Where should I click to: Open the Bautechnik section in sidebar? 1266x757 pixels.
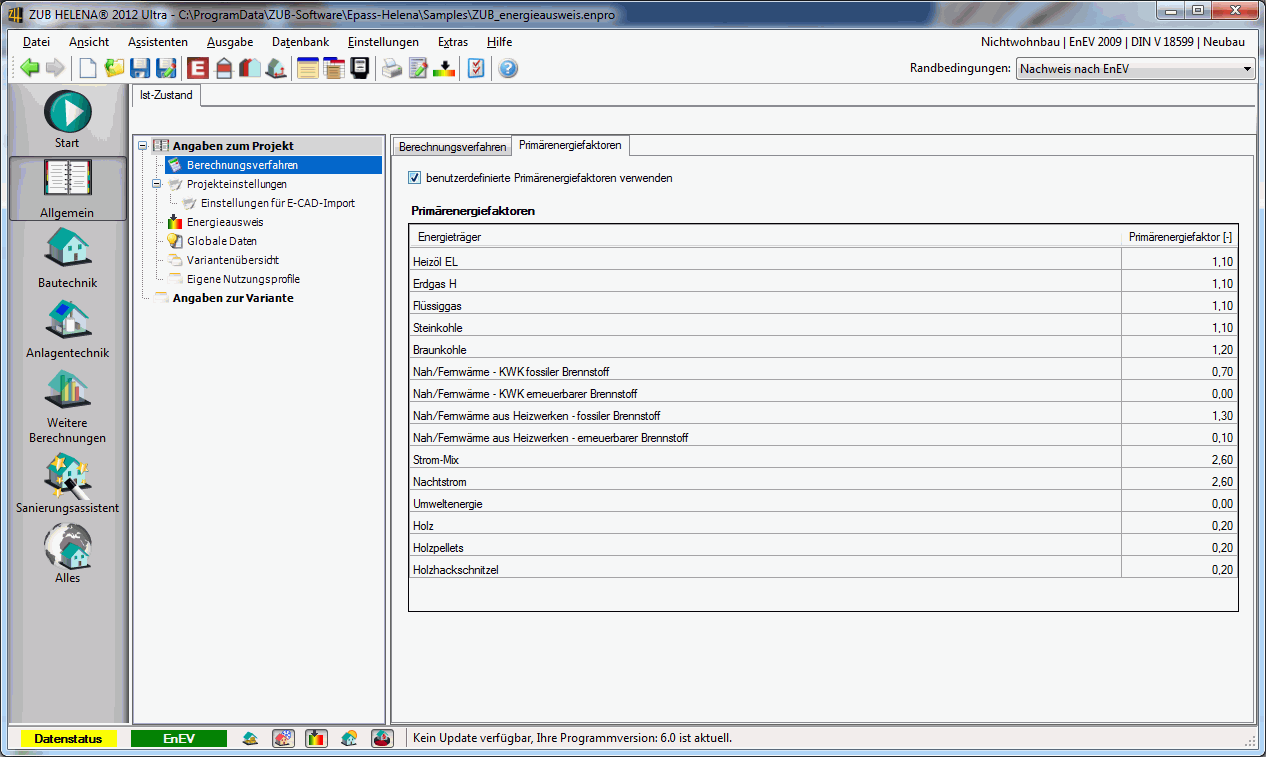tap(67, 258)
